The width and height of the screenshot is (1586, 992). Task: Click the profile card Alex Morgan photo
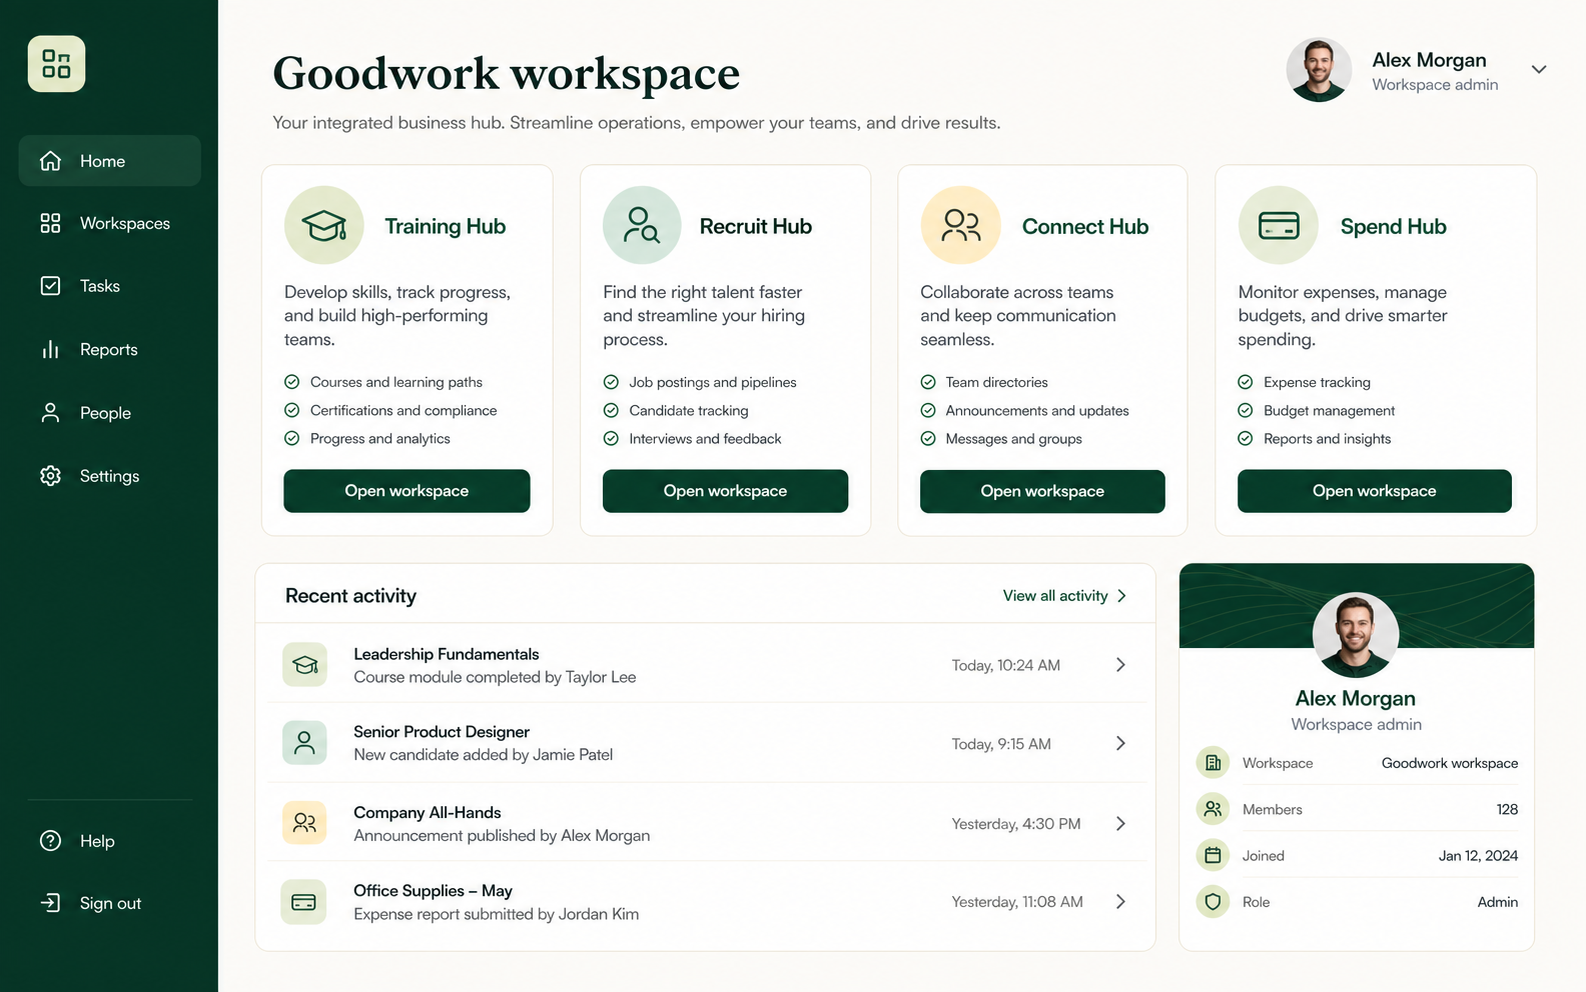[1356, 635]
